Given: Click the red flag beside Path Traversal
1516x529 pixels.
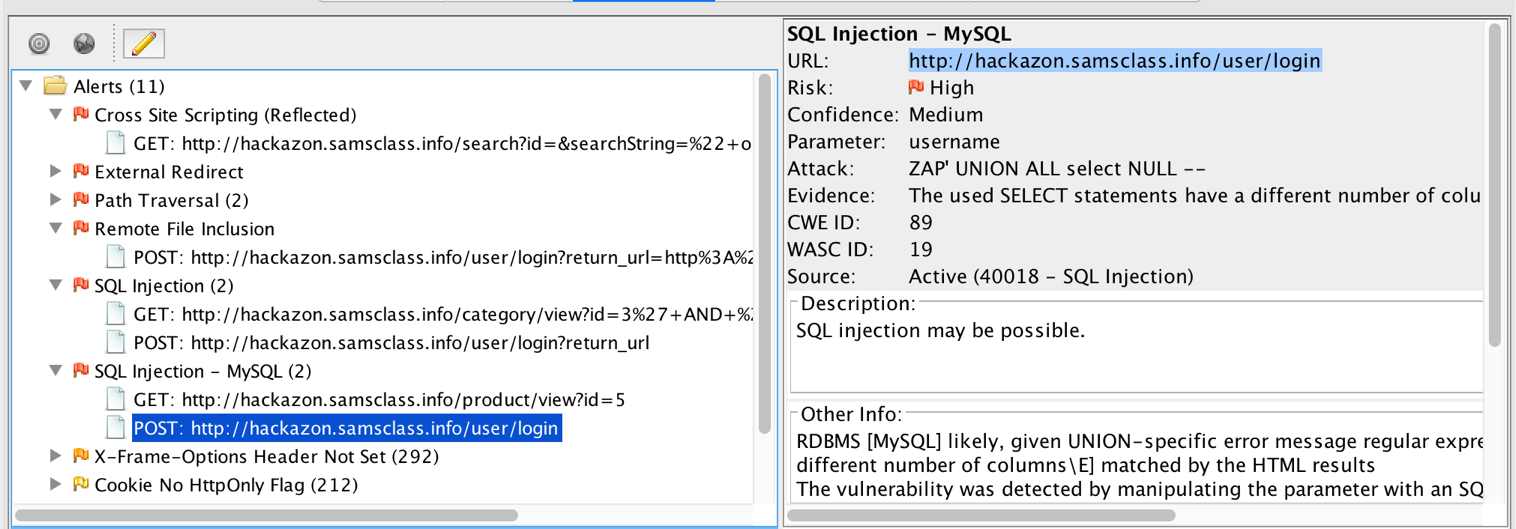Looking at the screenshot, I should (81, 200).
